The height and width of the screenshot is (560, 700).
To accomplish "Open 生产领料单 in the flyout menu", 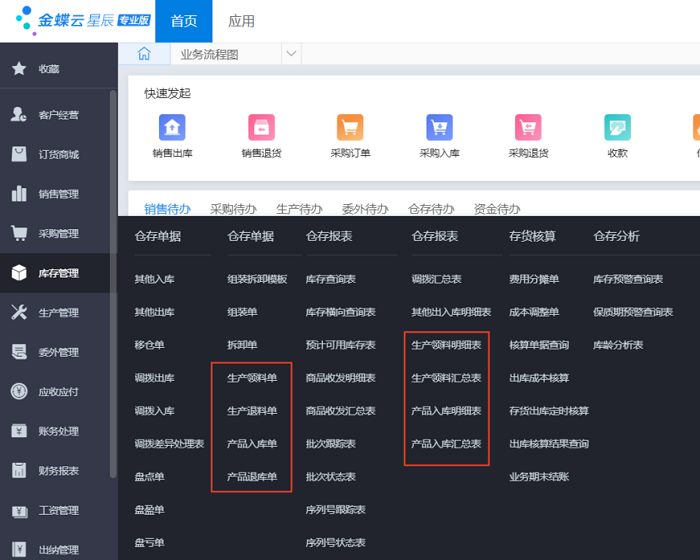I will coord(252,378).
